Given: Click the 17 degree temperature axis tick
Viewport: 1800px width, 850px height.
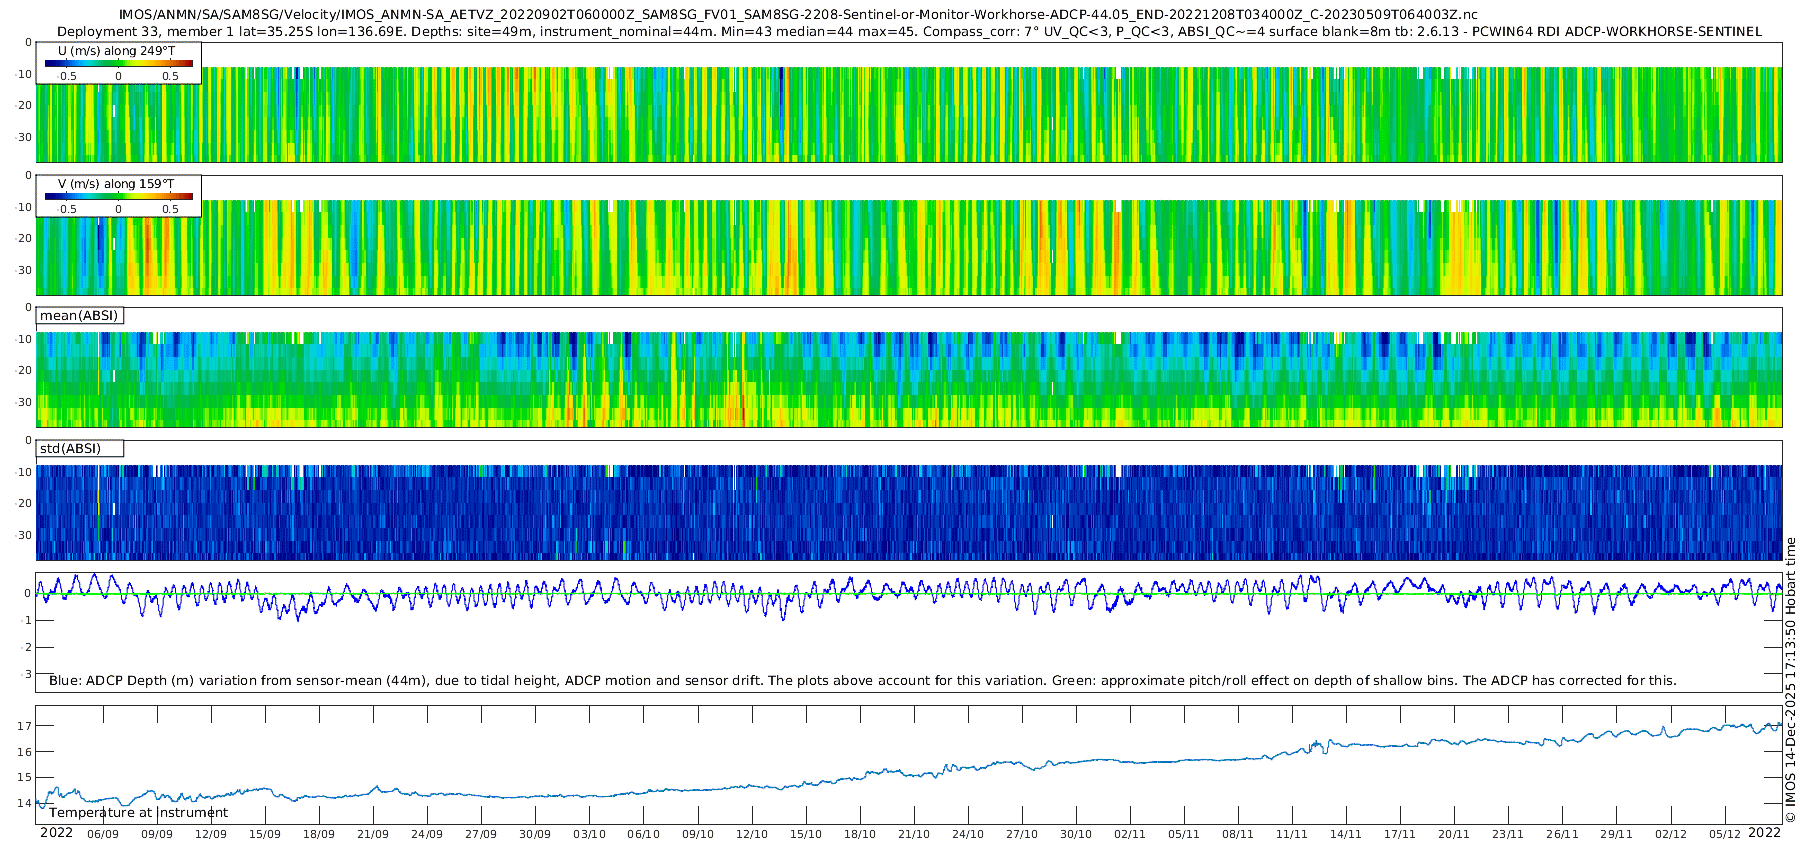Looking at the screenshot, I should [25, 725].
